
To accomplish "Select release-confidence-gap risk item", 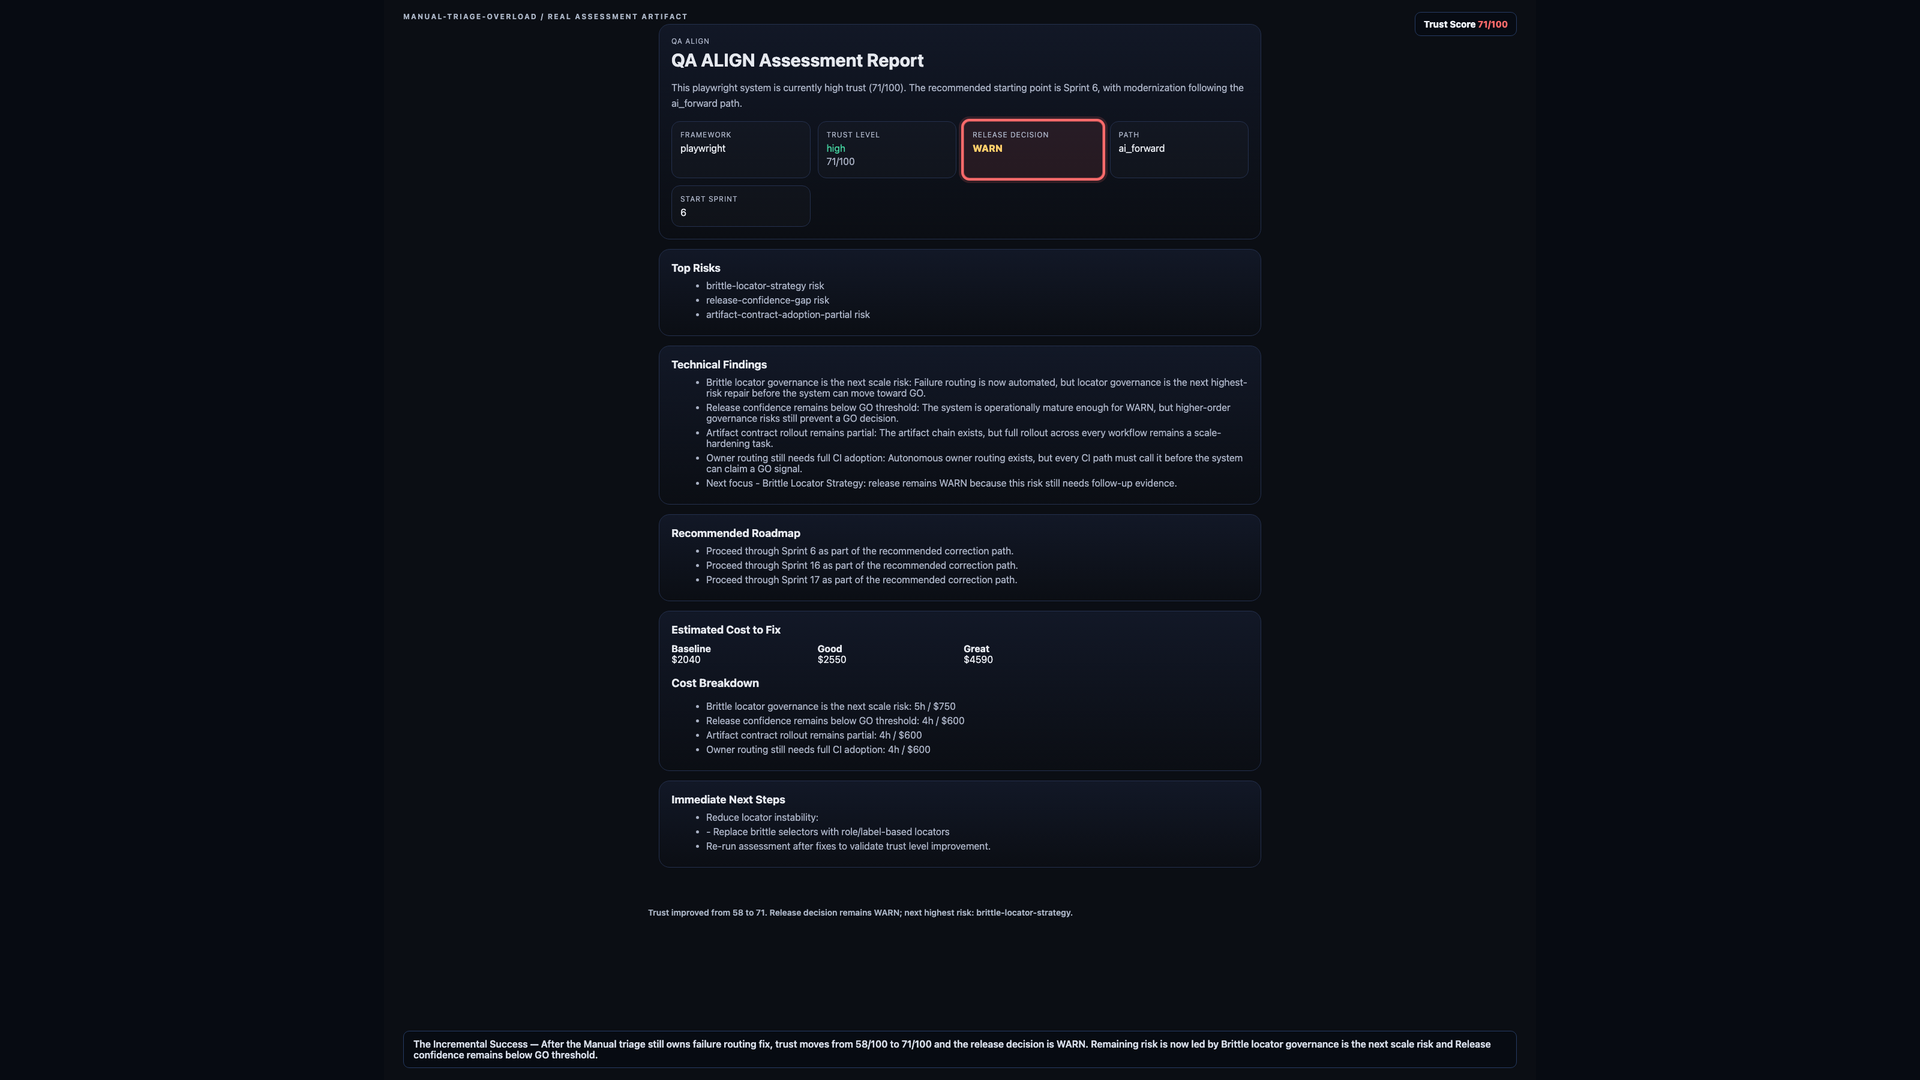I will click(x=767, y=300).
